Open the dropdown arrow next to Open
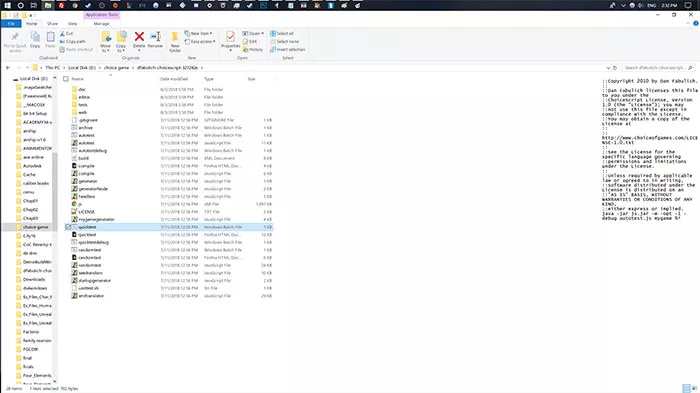The height and width of the screenshot is (393, 700). click(x=262, y=33)
